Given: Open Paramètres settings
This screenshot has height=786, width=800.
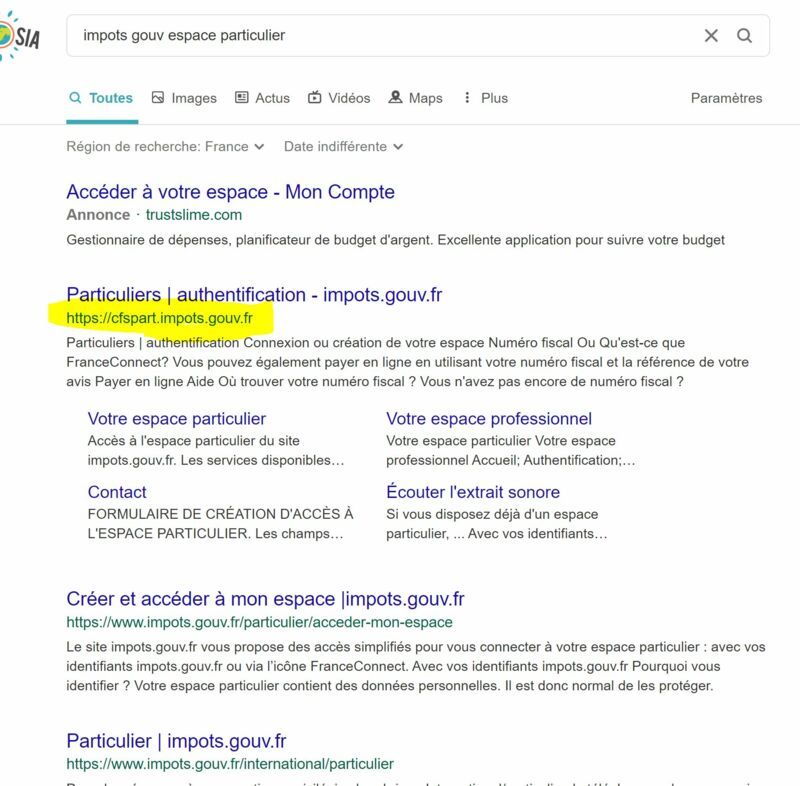Looking at the screenshot, I should [726, 98].
